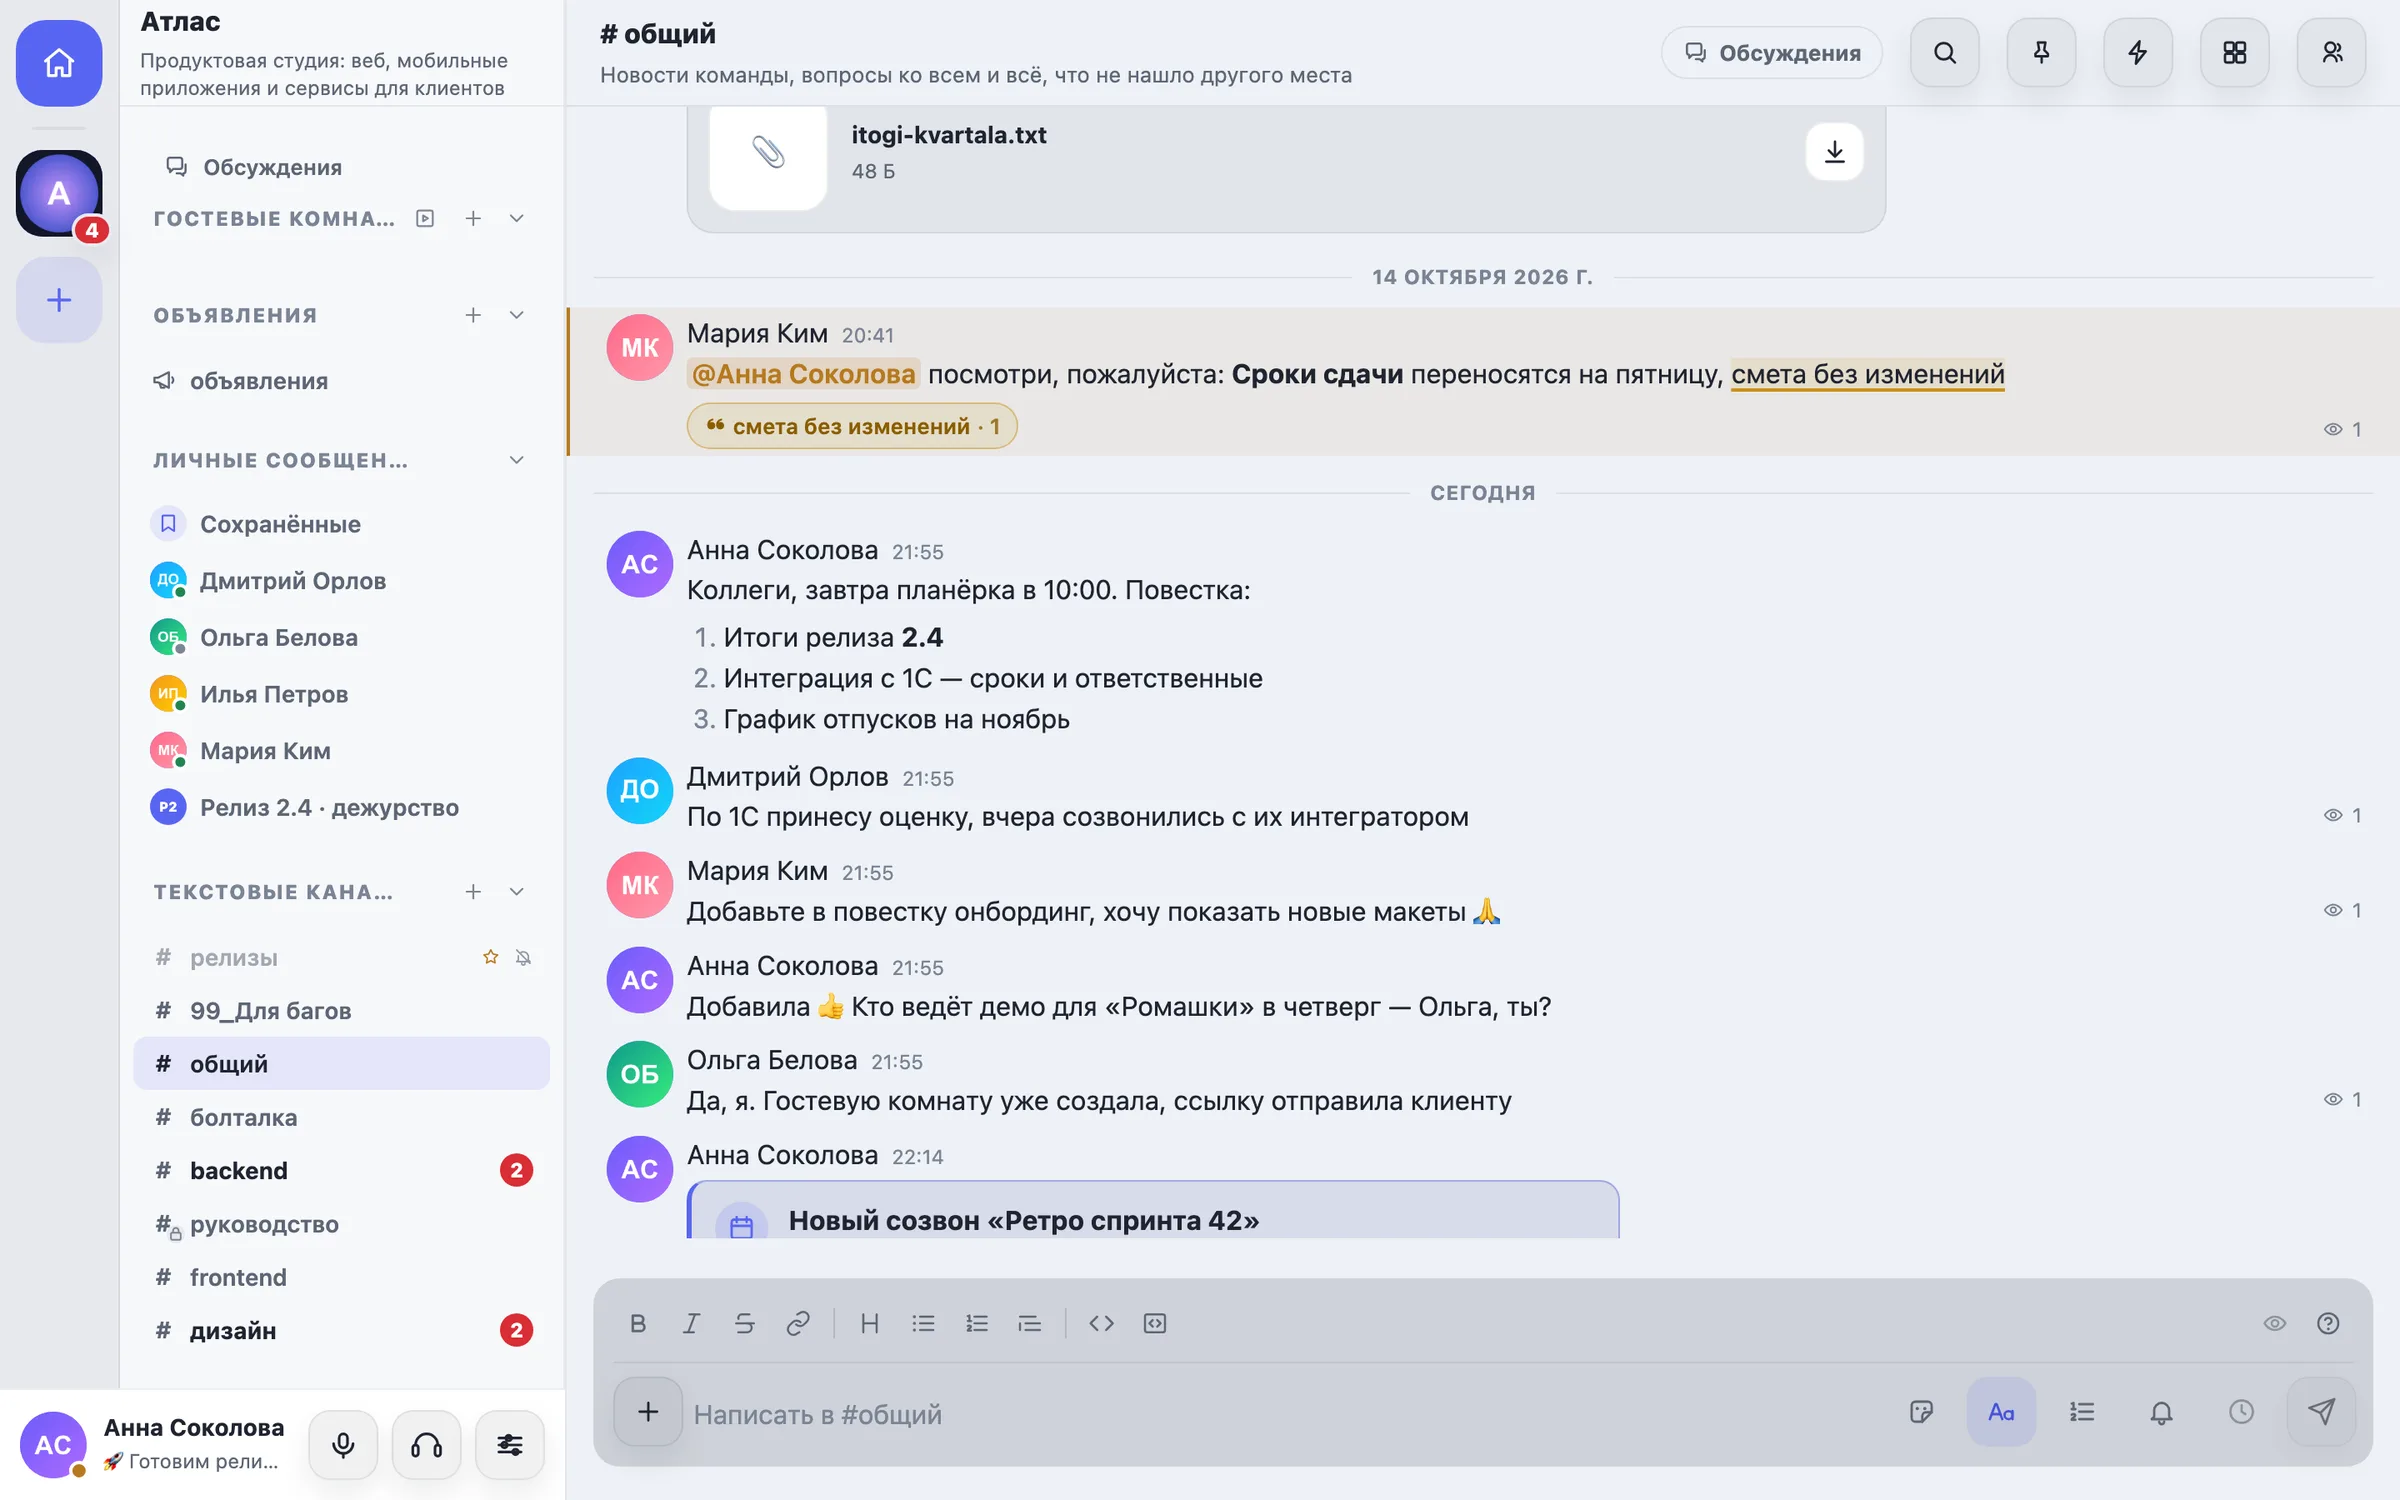The width and height of the screenshot is (2400, 1500).
Task: Add channel in Объявления section
Action: [x=473, y=315]
